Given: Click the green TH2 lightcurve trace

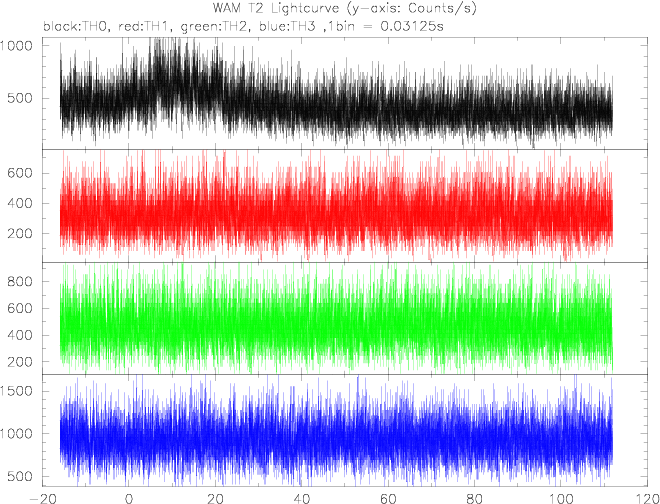Looking at the screenshot, I should coord(336,319).
